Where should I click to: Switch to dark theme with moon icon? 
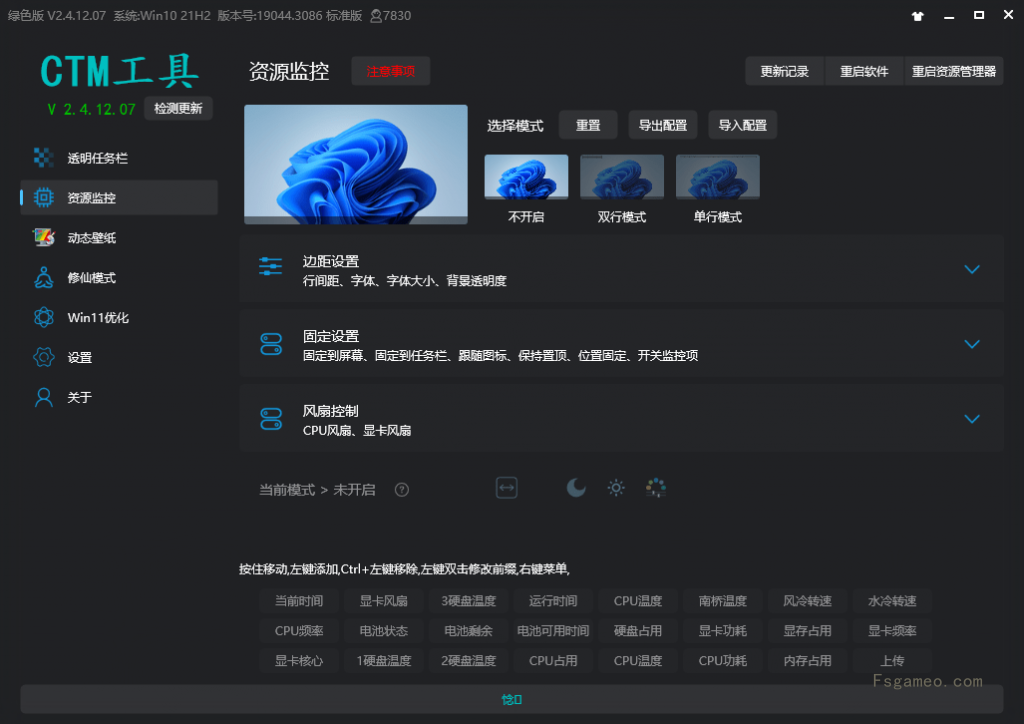pyautogui.click(x=575, y=488)
